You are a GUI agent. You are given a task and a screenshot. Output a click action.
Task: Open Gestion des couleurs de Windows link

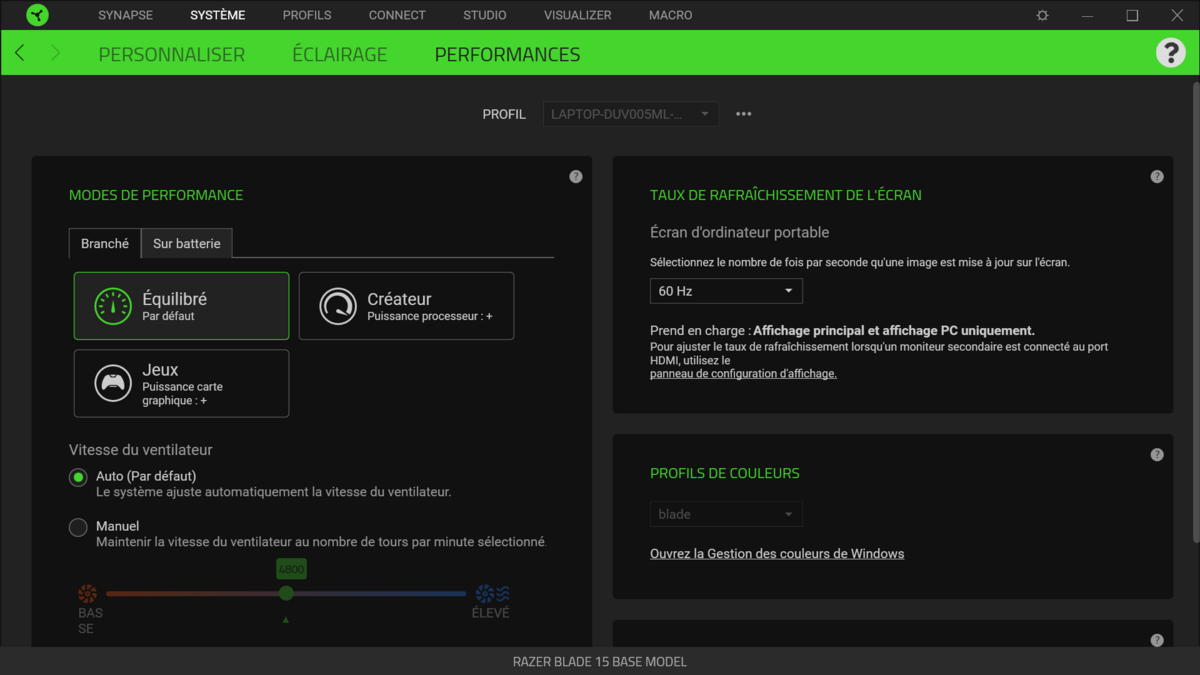click(x=777, y=553)
